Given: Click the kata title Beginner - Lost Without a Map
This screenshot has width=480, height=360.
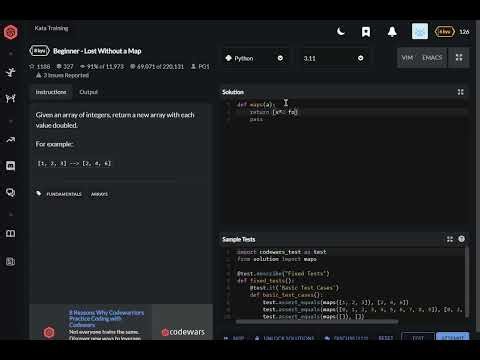Looking at the screenshot, I should point(97,51).
